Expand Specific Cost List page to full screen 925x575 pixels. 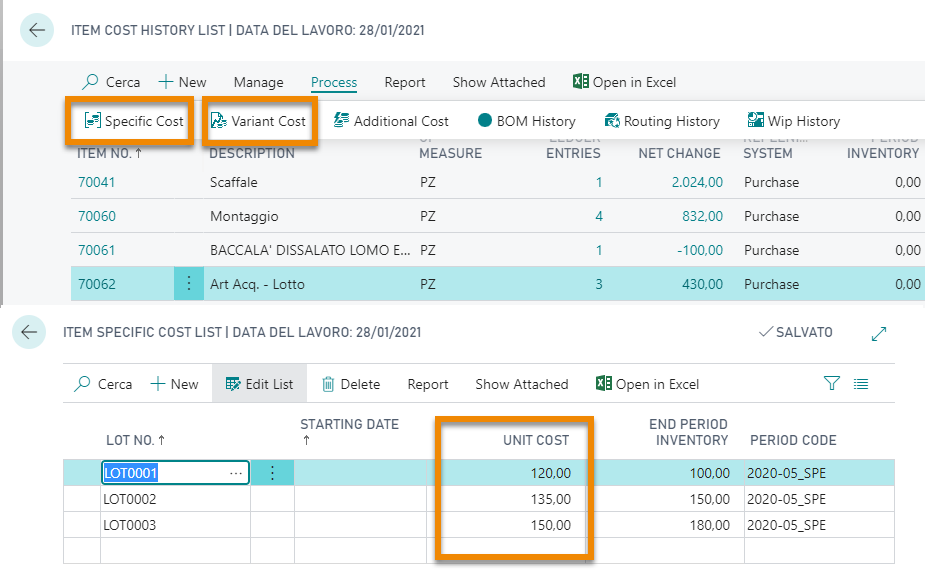879,334
